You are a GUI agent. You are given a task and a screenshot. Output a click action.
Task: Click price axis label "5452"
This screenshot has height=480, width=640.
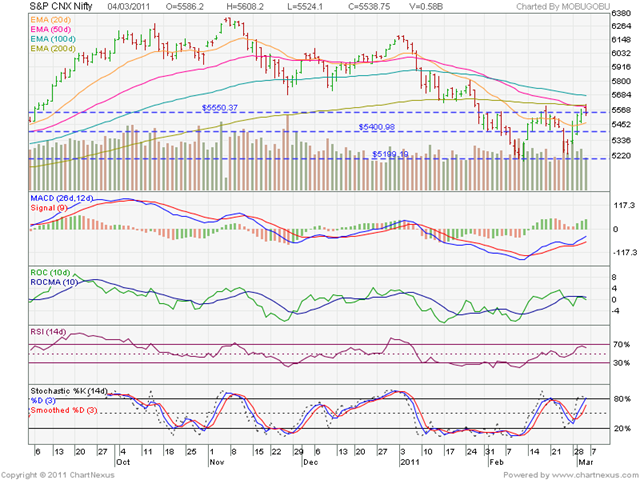pyautogui.click(x=622, y=124)
